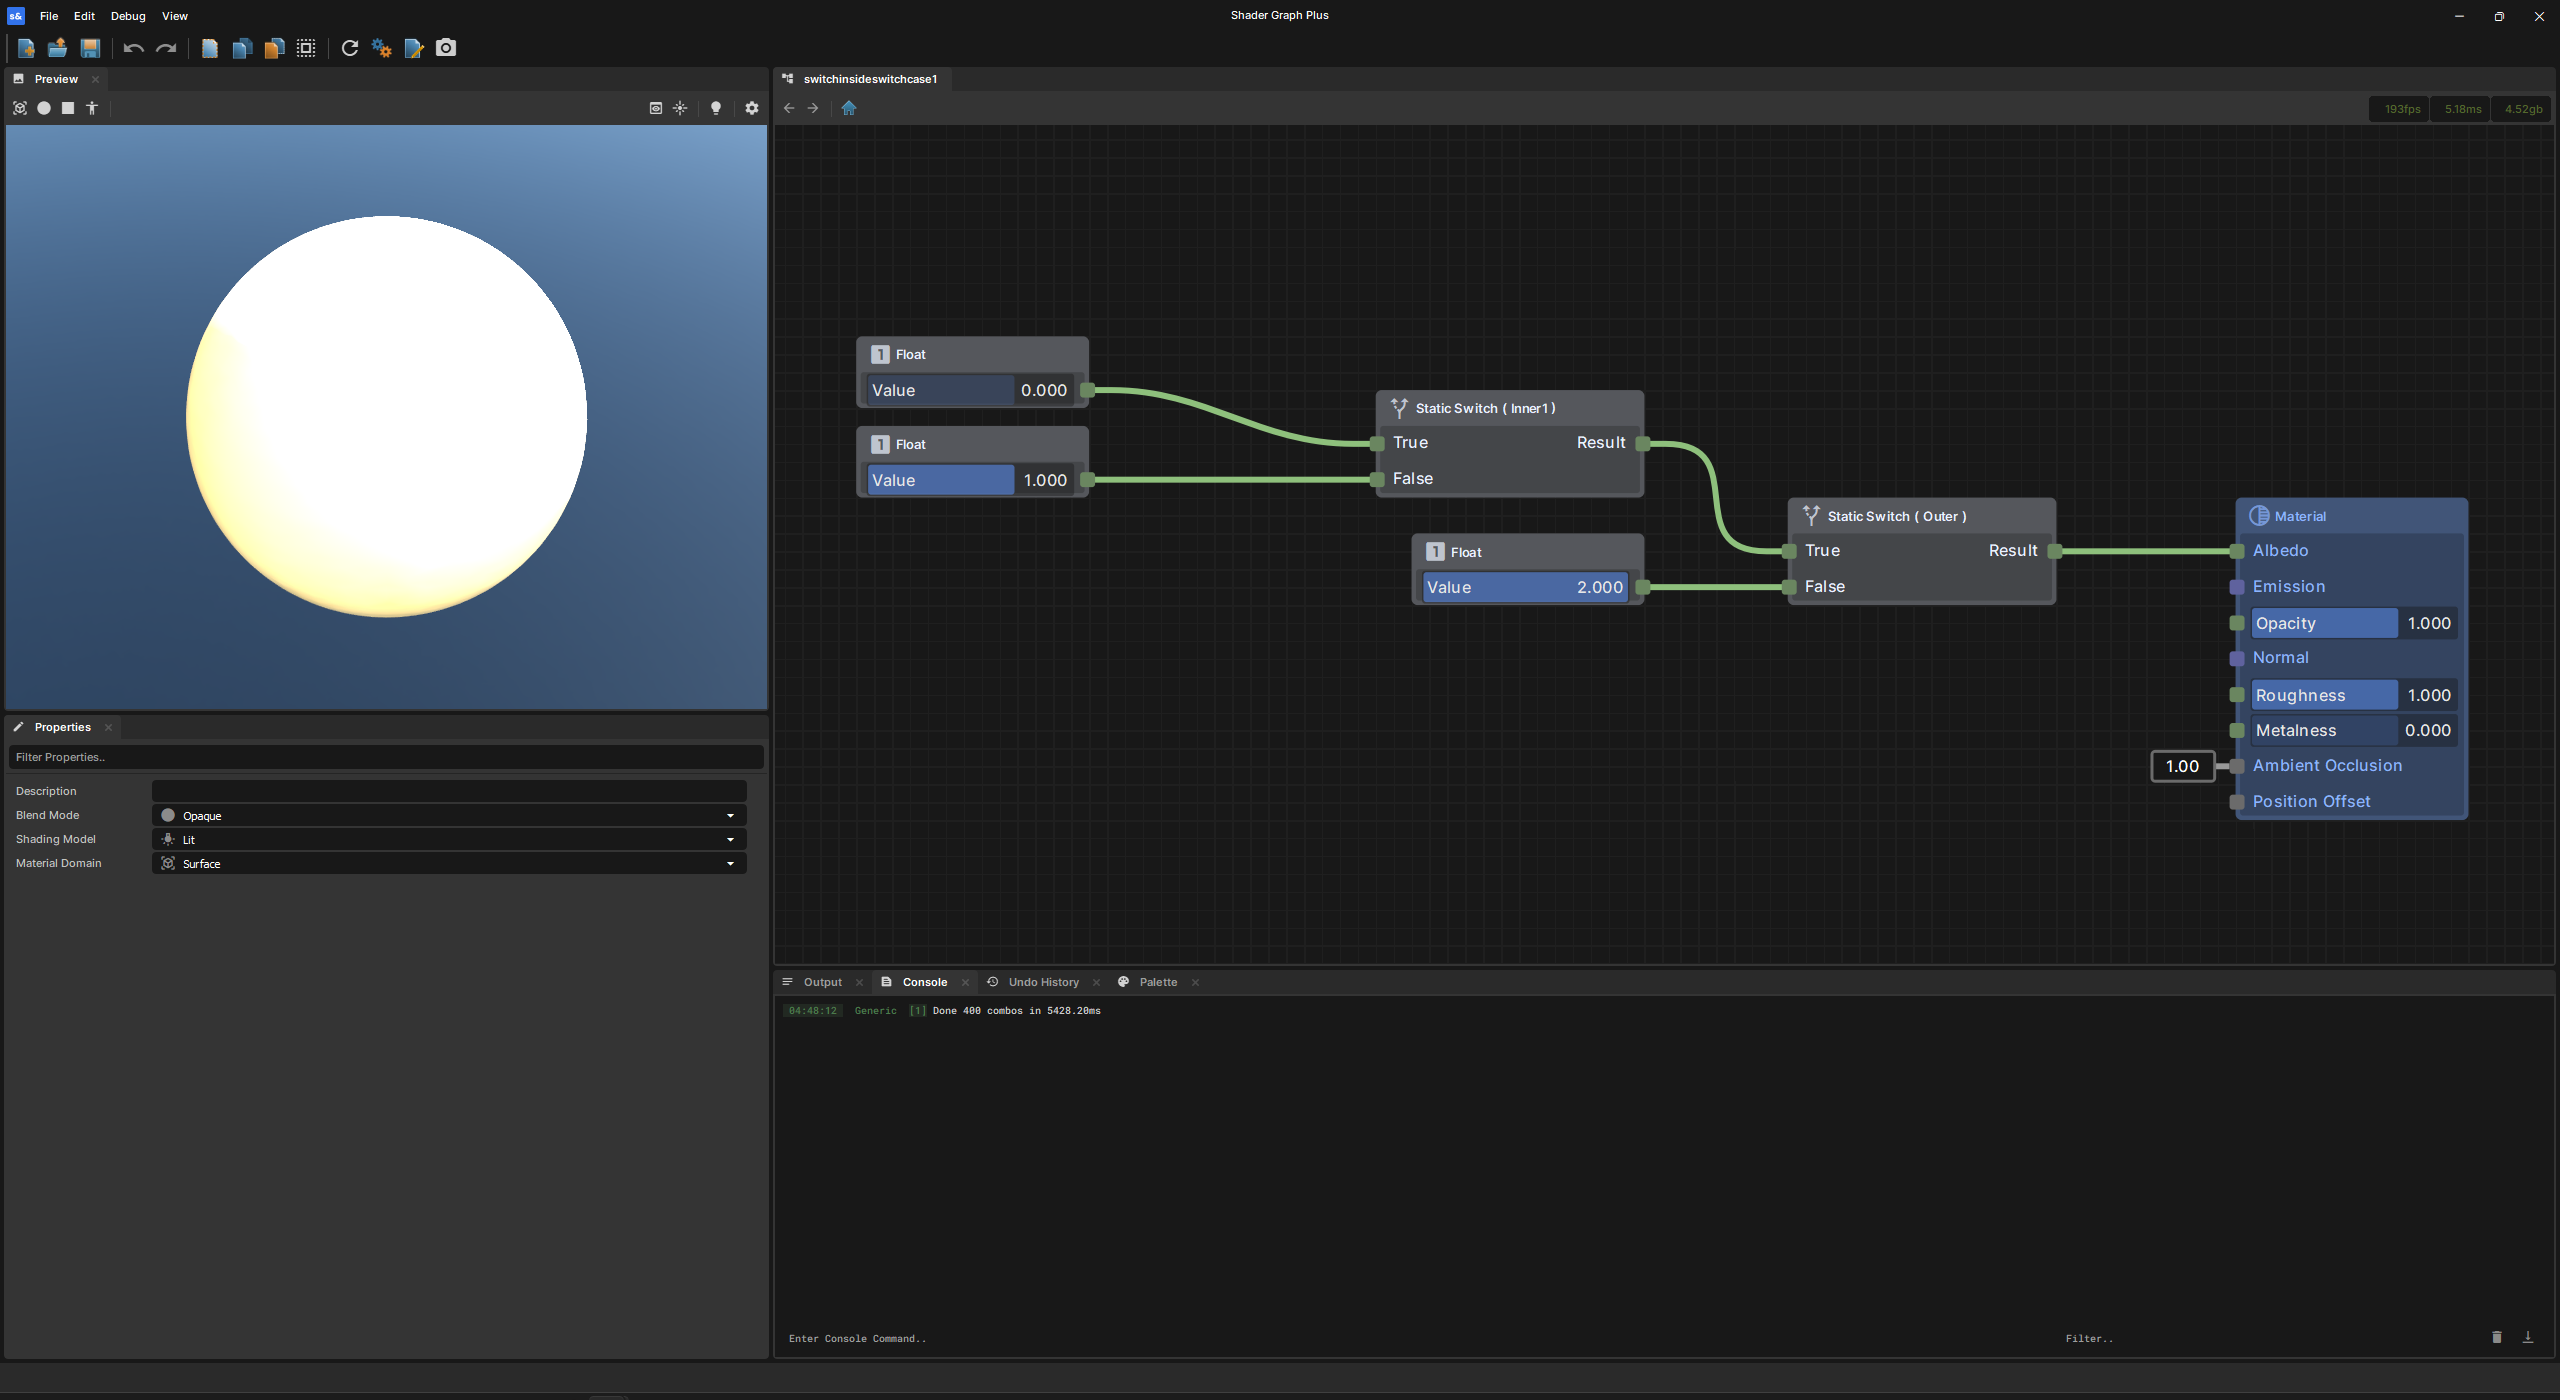Undo the last action
Image resolution: width=2560 pixels, height=1400 pixels.
pyautogui.click(x=133, y=48)
